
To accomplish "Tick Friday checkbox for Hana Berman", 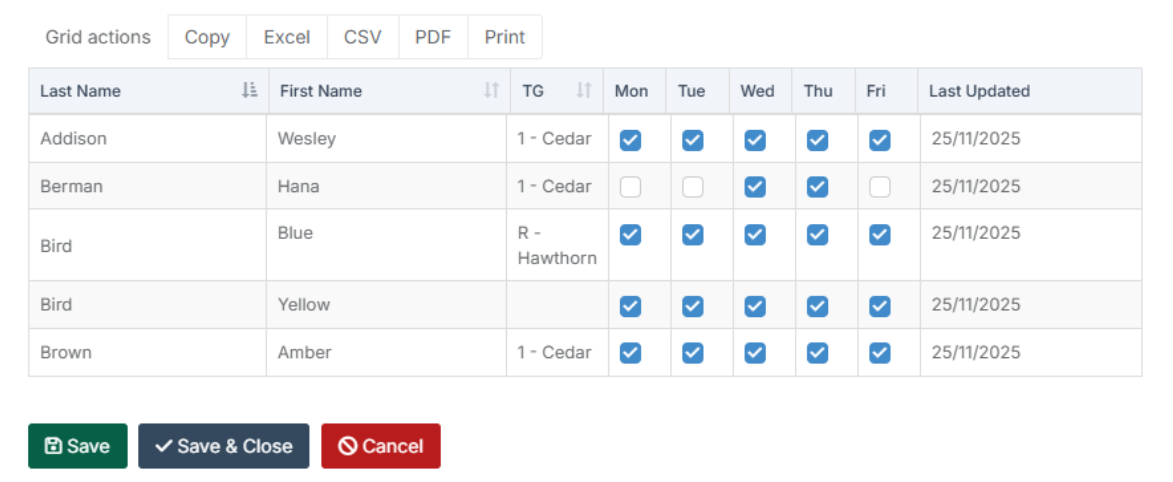I will 880,187.
